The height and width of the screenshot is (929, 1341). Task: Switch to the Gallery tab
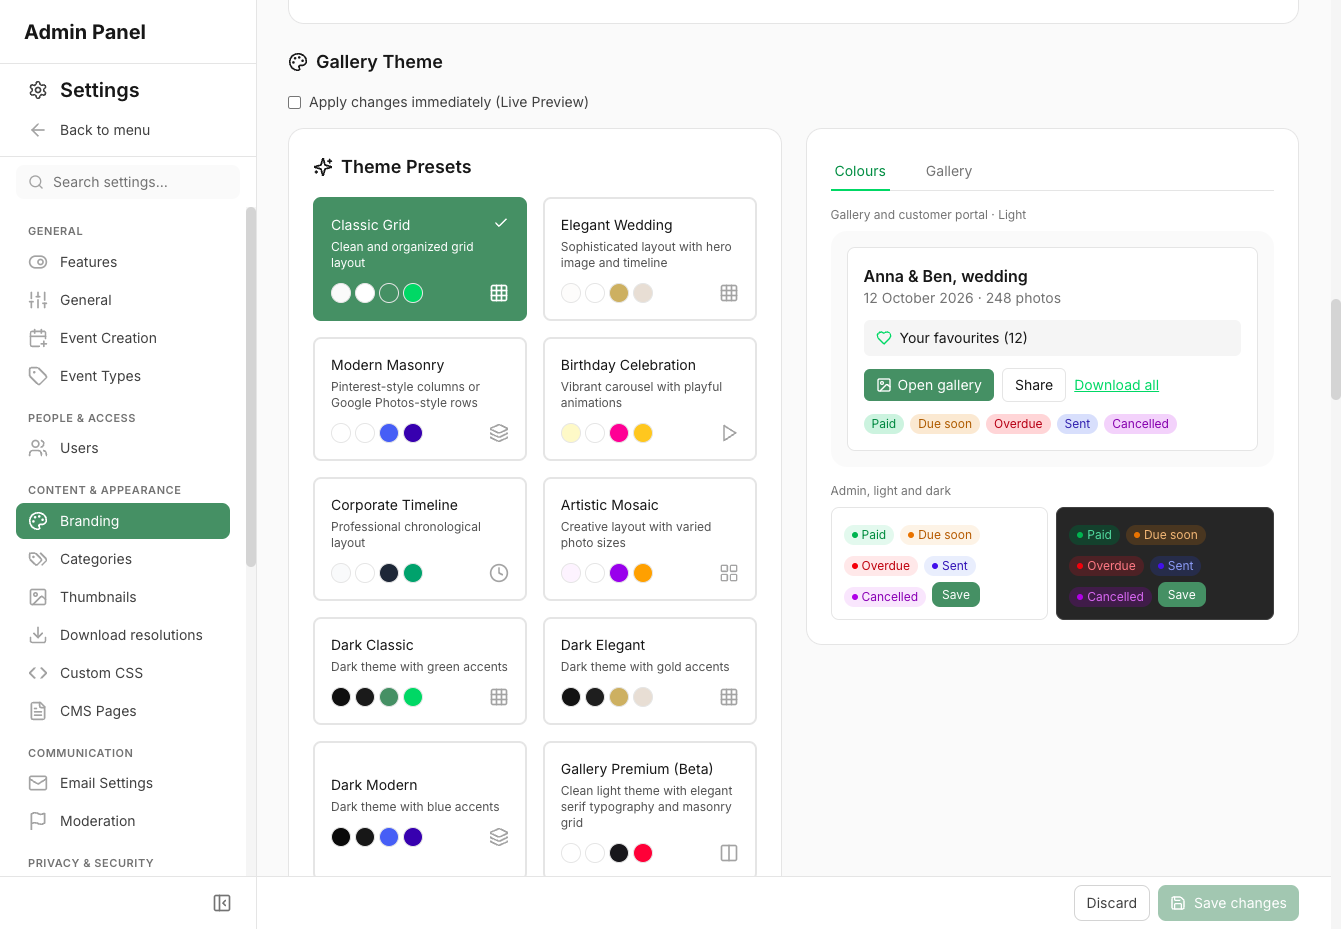tap(949, 171)
